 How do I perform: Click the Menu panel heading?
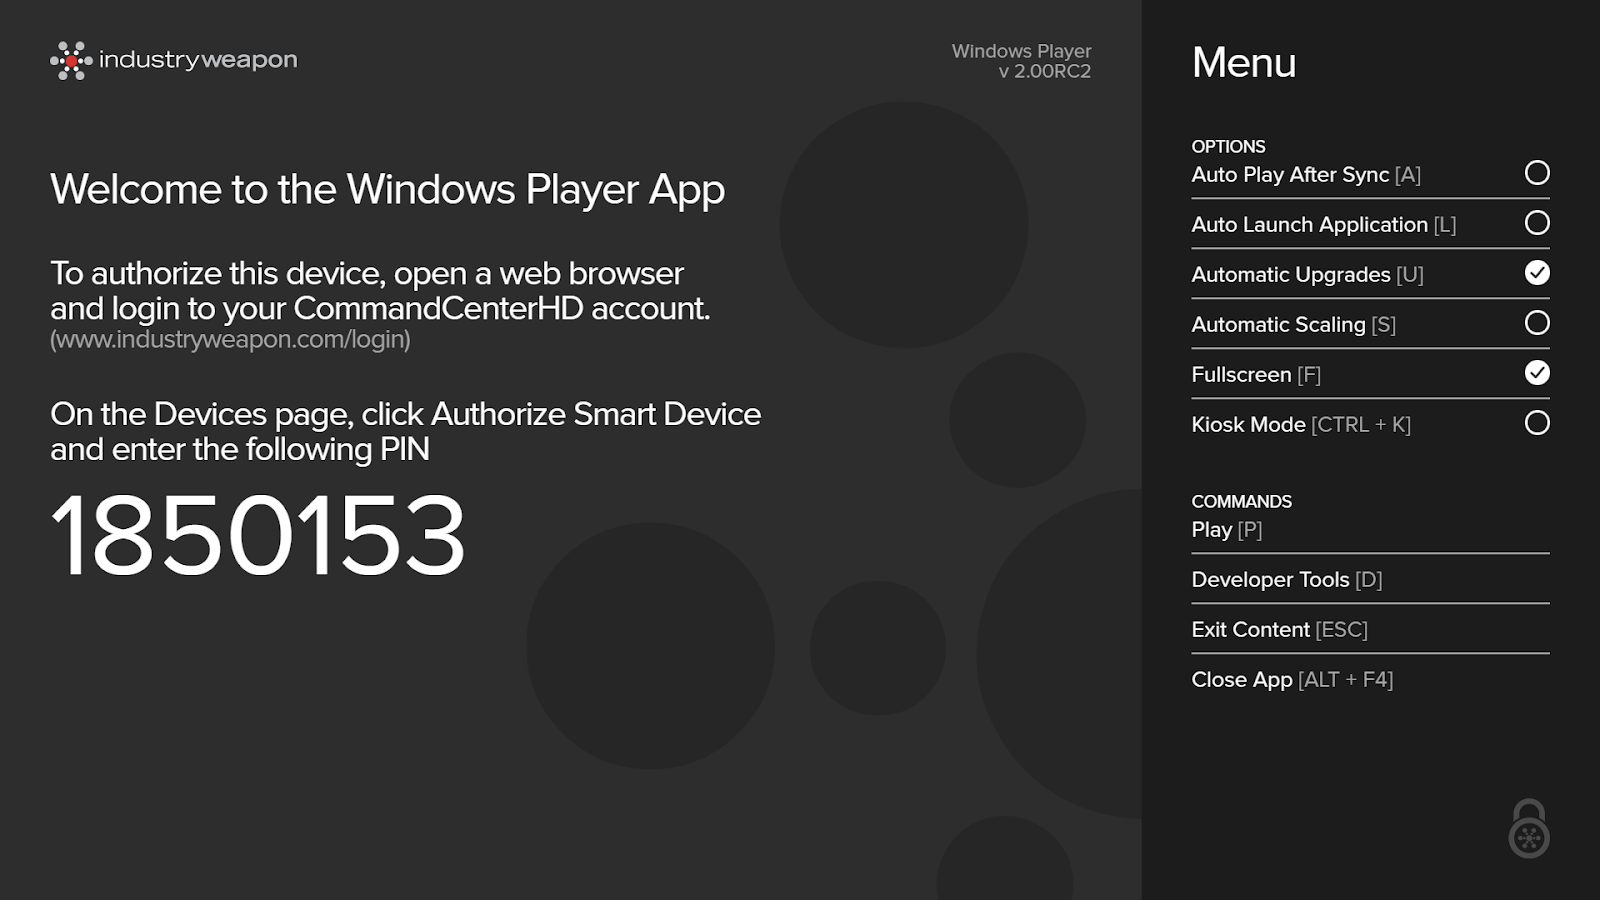click(1244, 63)
